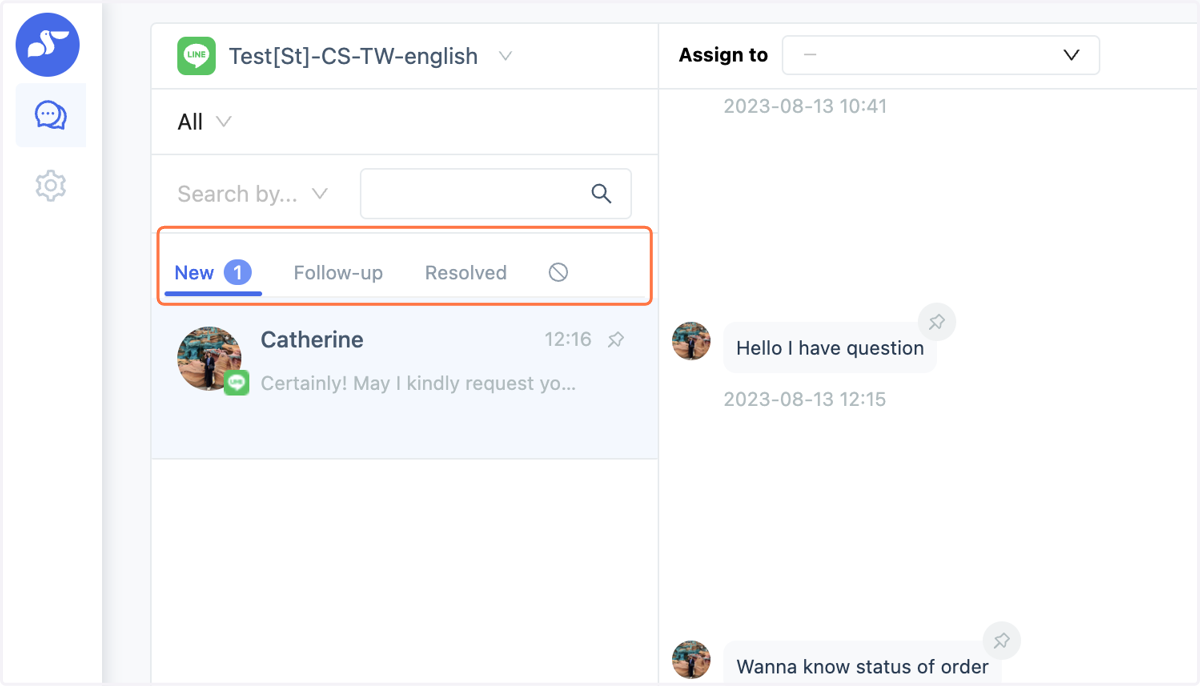
Task: Click the magnifying glass search icon
Action: click(601, 194)
